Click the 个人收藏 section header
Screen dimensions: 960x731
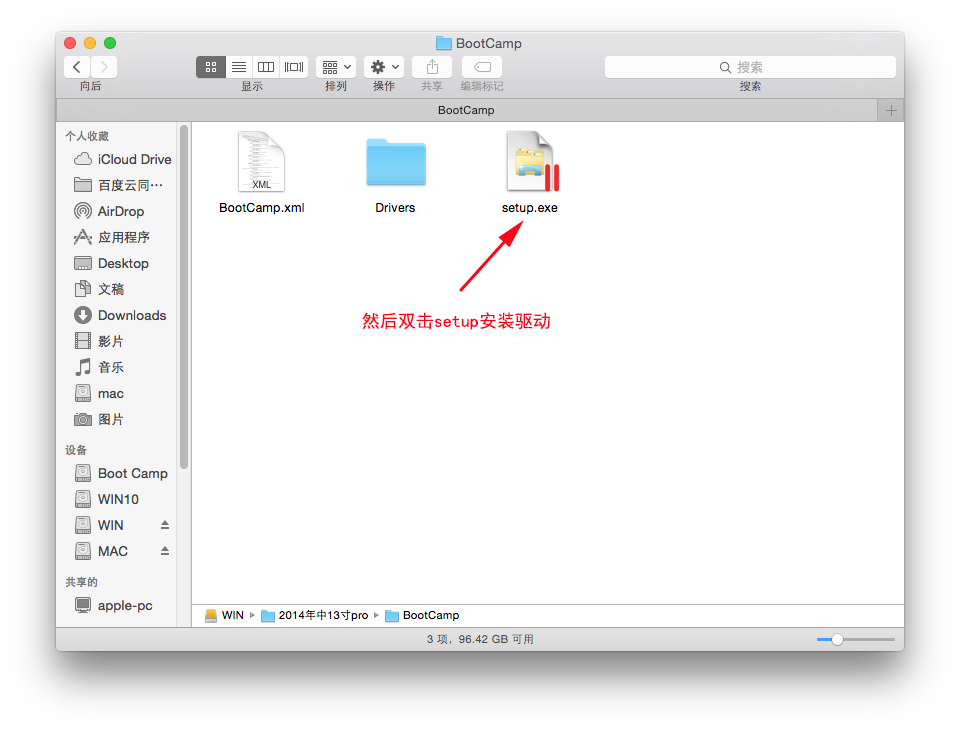(87, 136)
